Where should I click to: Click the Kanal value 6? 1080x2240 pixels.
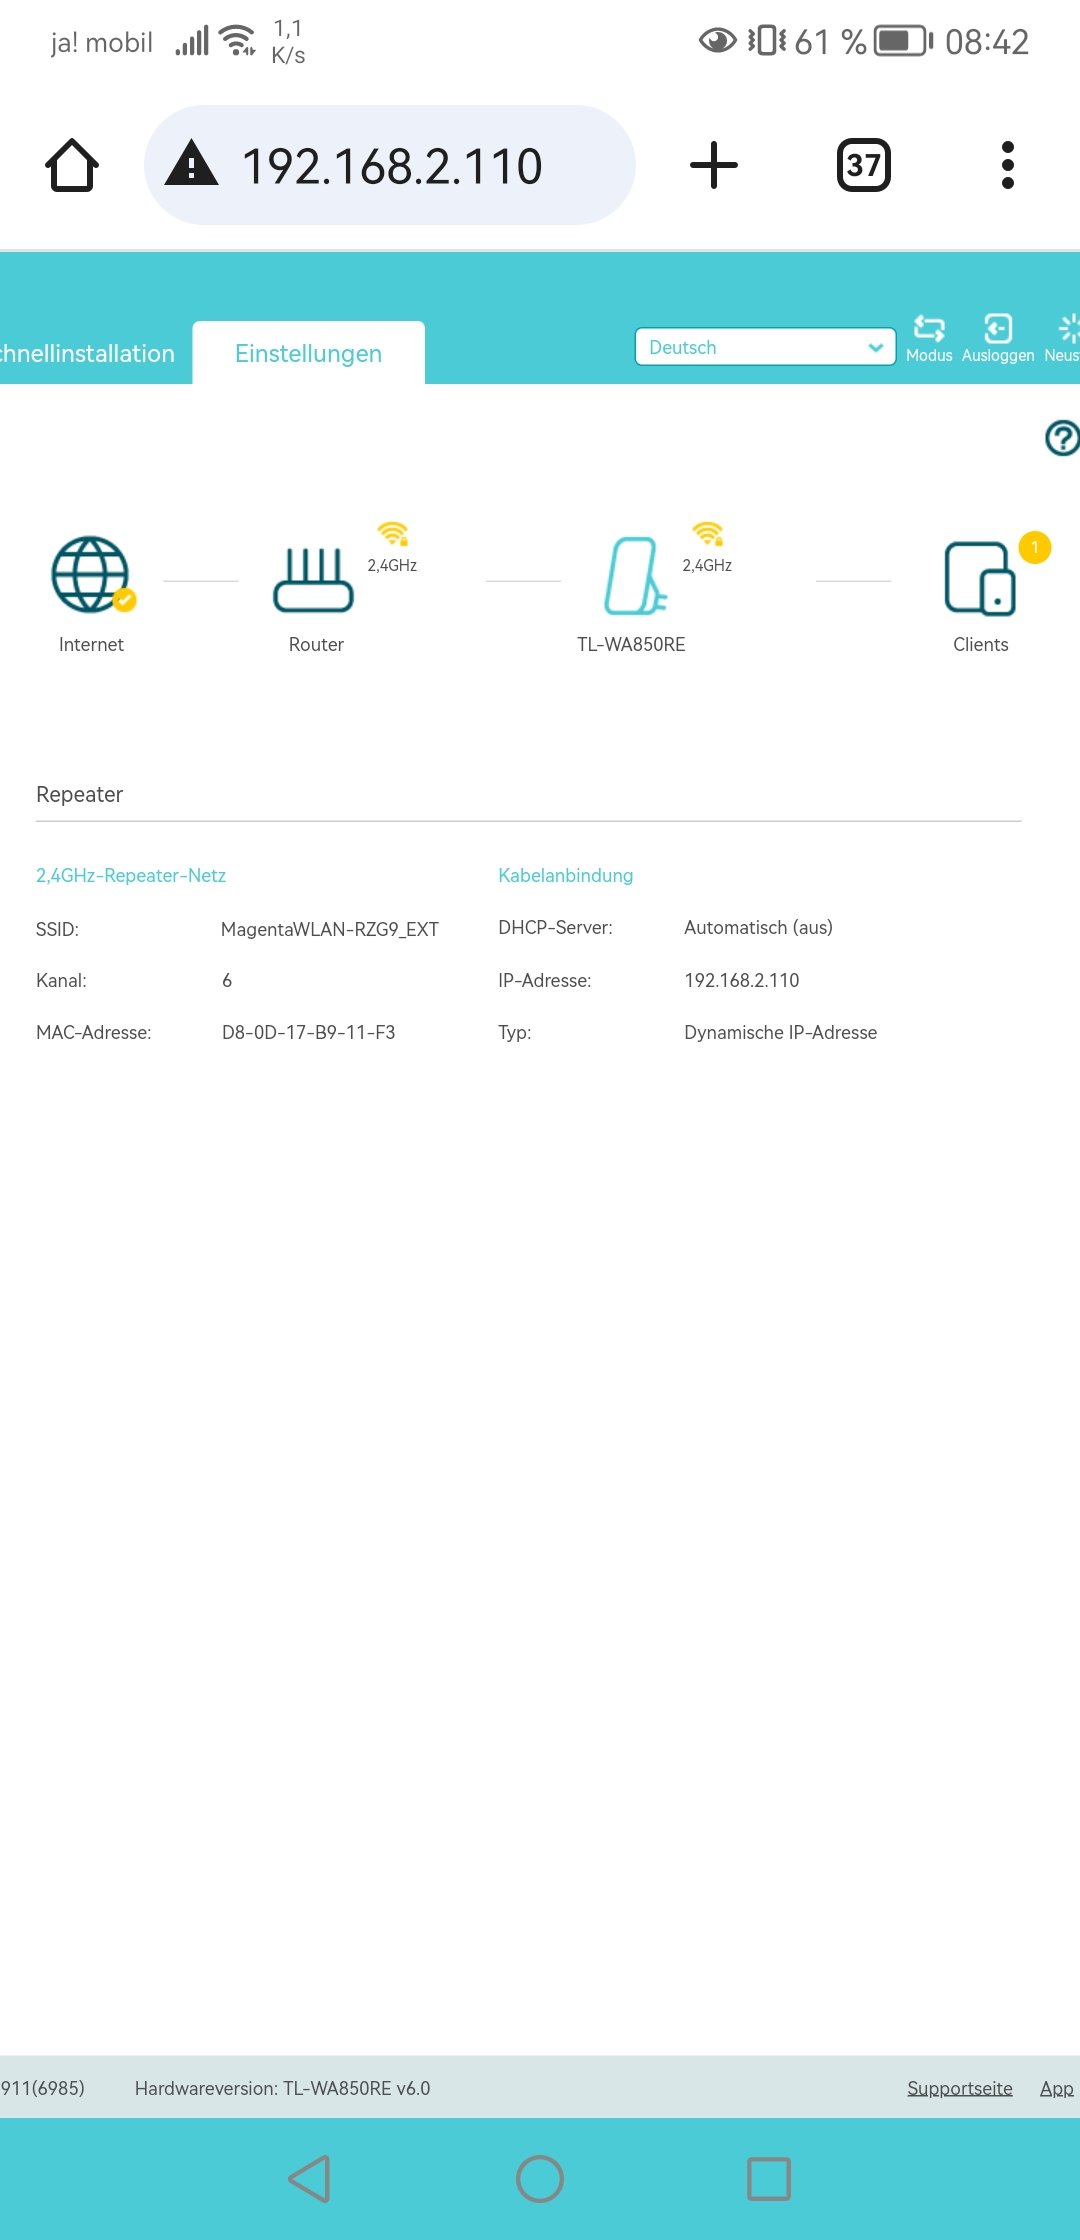(x=227, y=981)
